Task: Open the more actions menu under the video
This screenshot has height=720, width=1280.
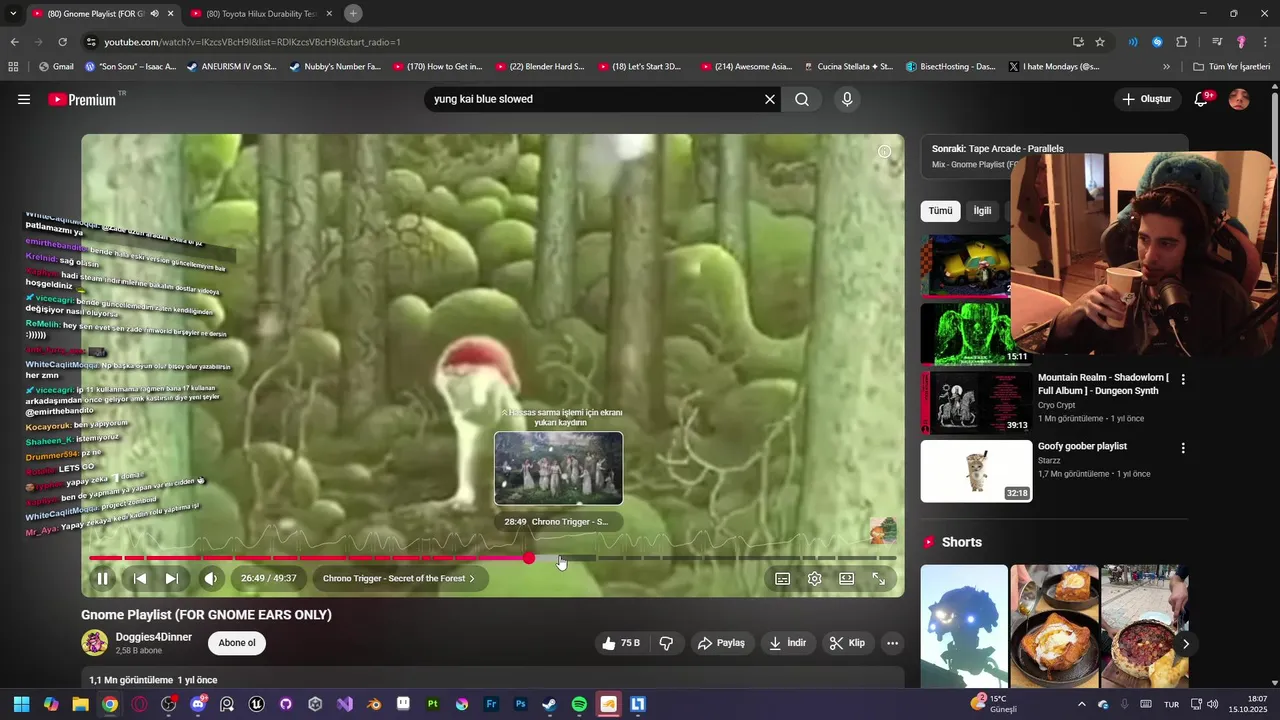Action: pyautogui.click(x=893, y=643)
